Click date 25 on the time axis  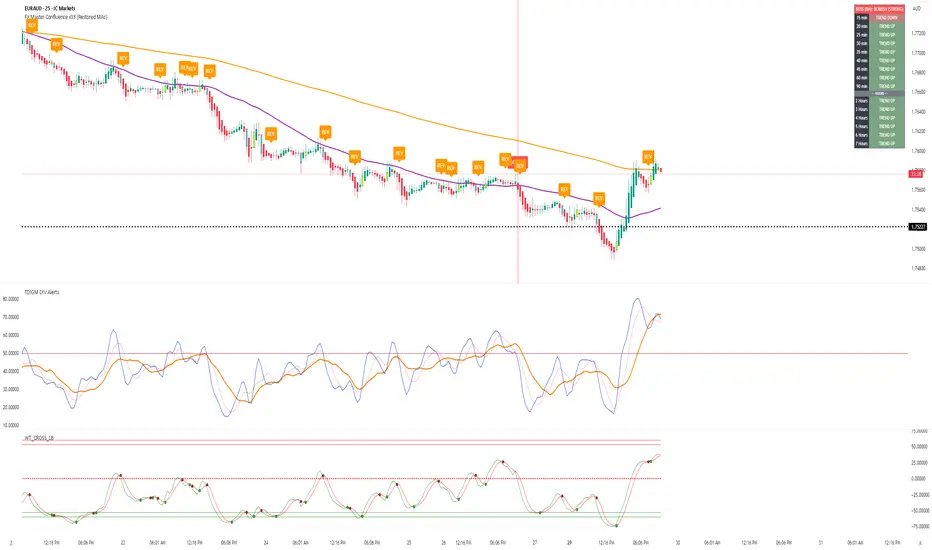[x=409, y=542]
